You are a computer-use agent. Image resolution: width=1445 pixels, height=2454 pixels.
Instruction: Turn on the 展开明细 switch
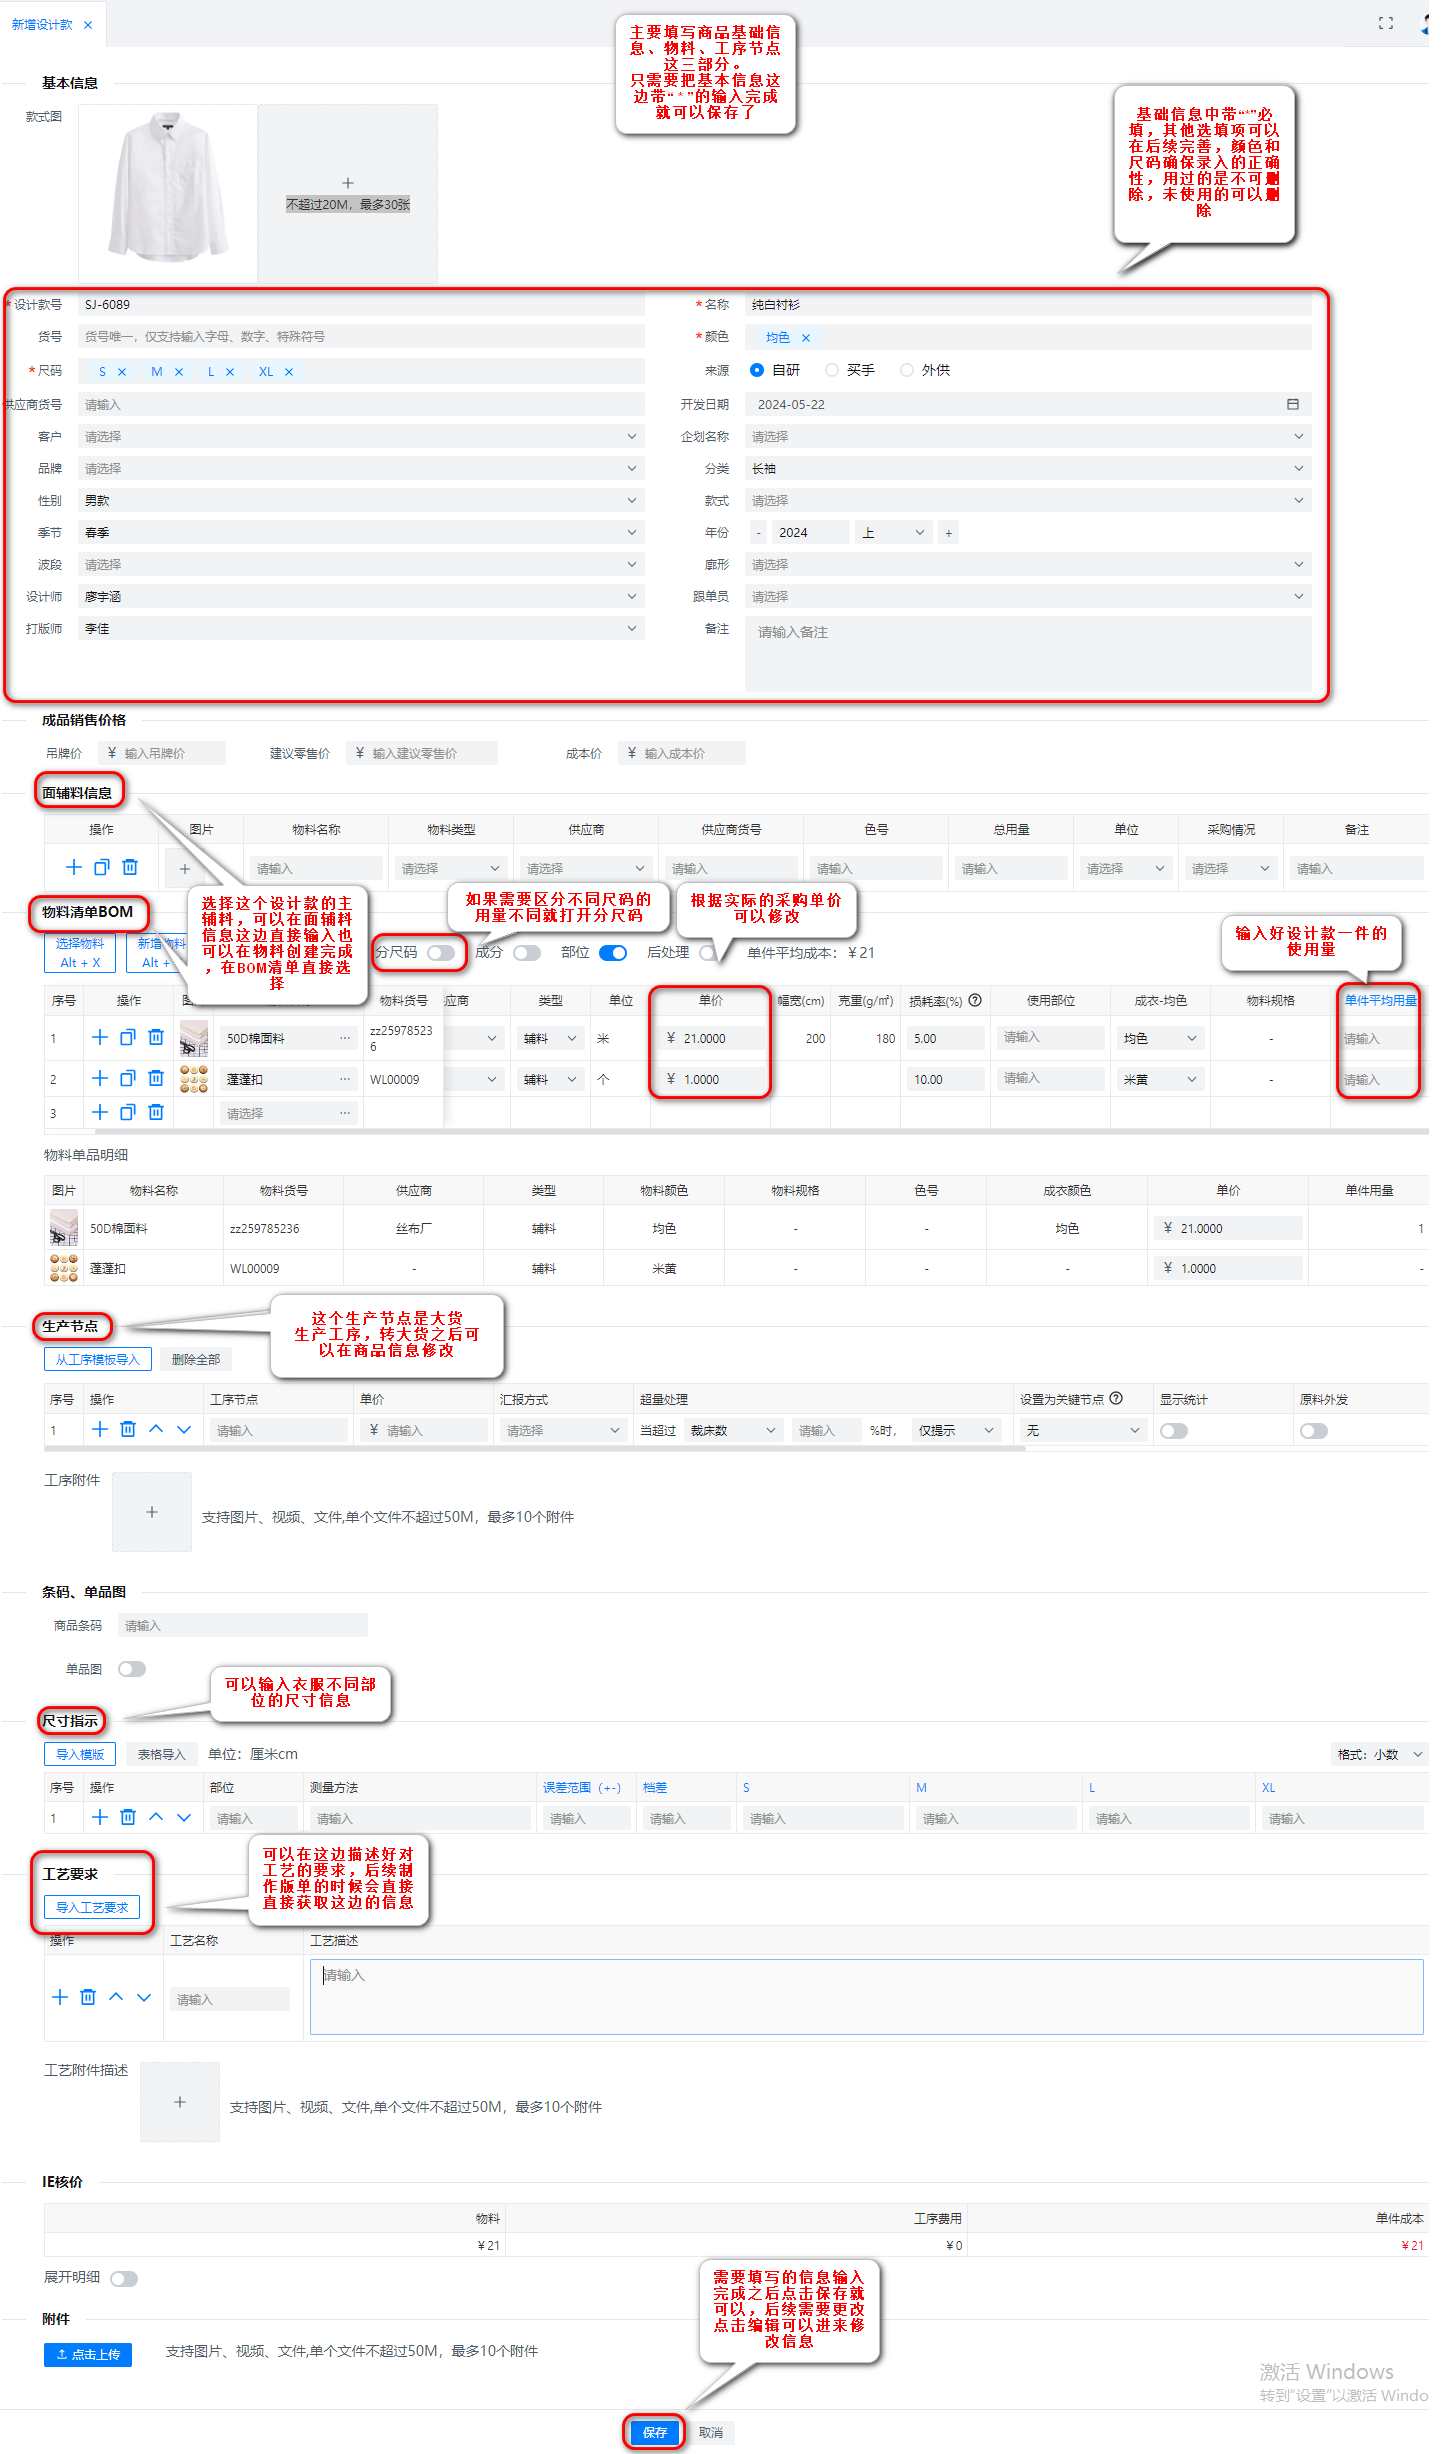[x=124, y=2278]
